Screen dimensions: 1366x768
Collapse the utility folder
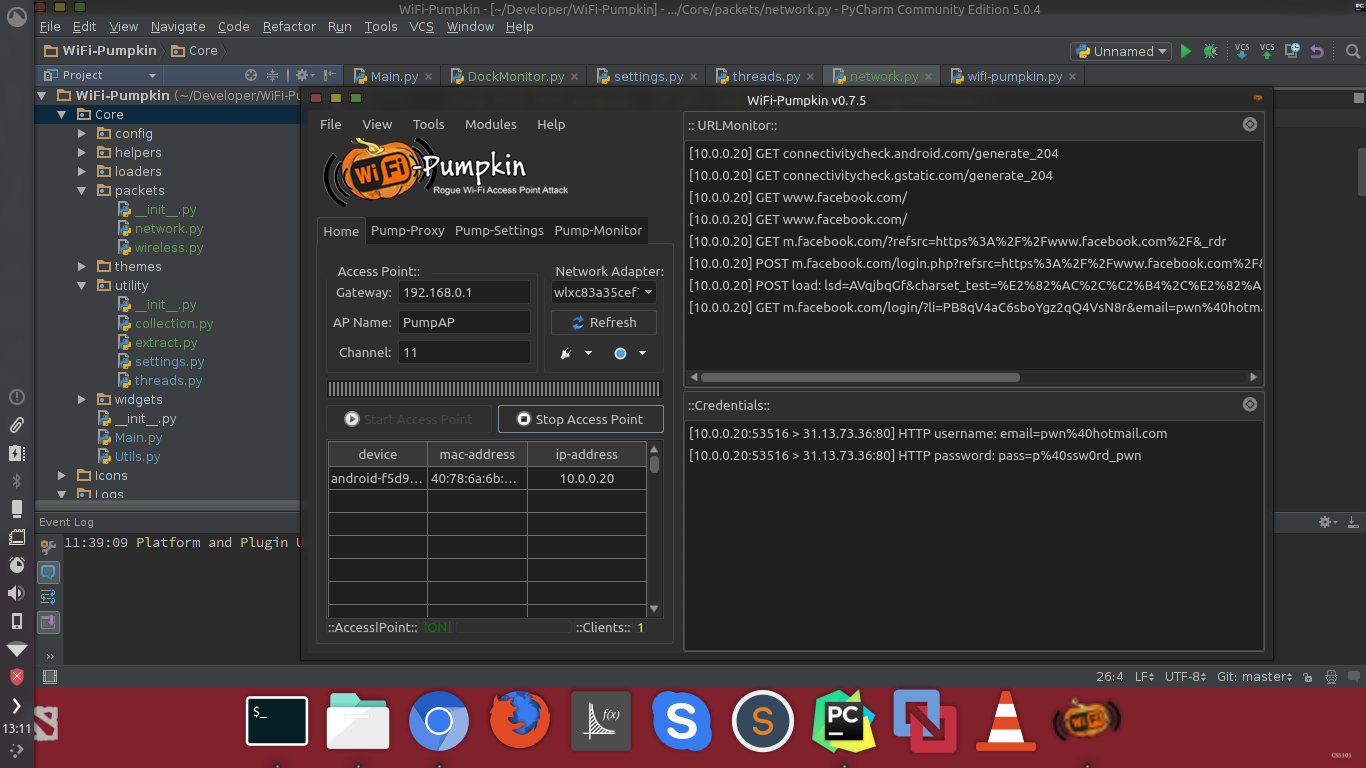(82, 286)
